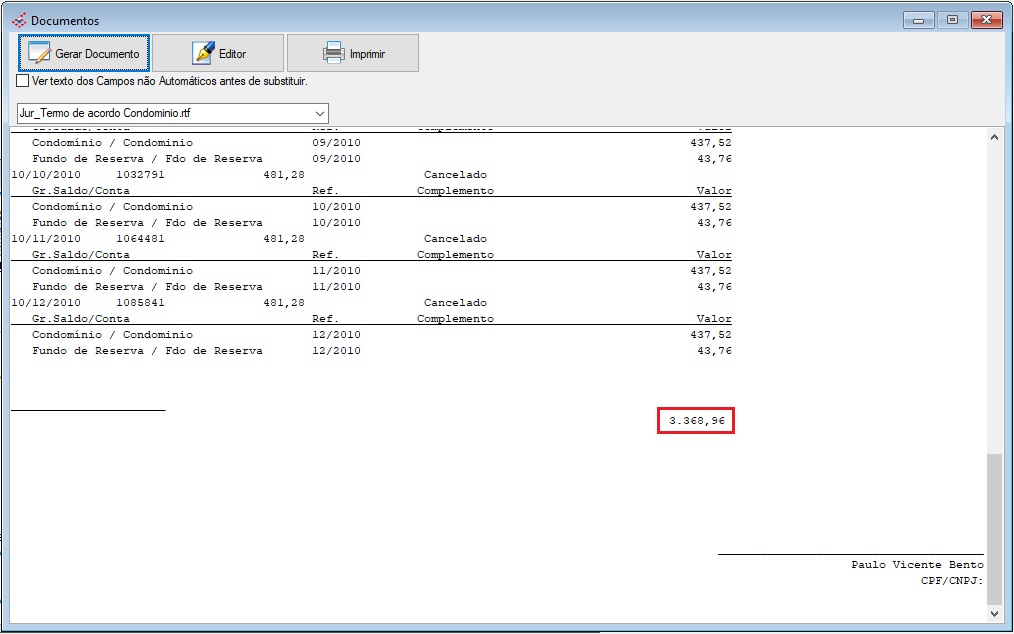Click the empty scrollbar track above the thumb
The width and height of the screenshot is (1014, 634).
coord(993,300)
